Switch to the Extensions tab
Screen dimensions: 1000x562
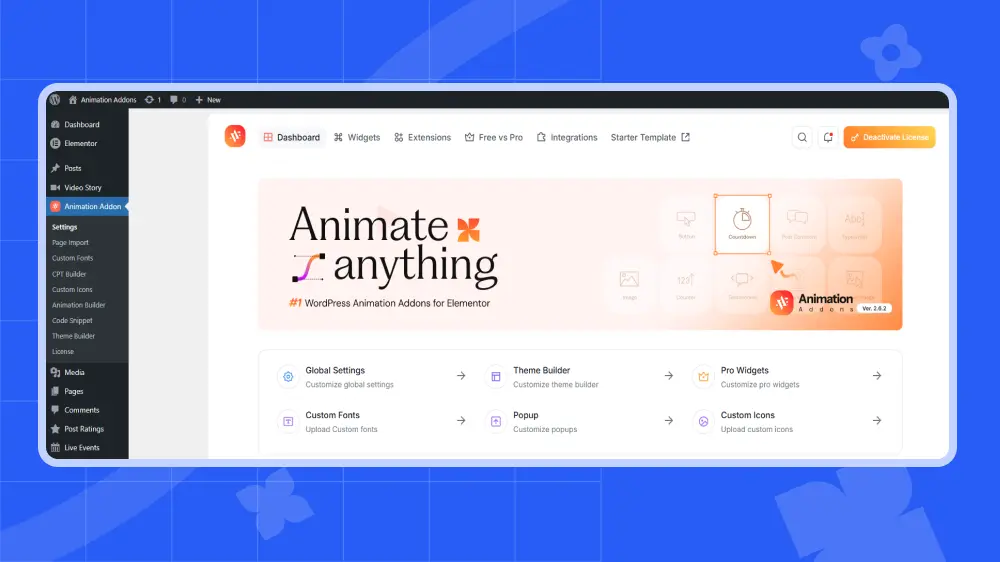[x=422, y=137]
